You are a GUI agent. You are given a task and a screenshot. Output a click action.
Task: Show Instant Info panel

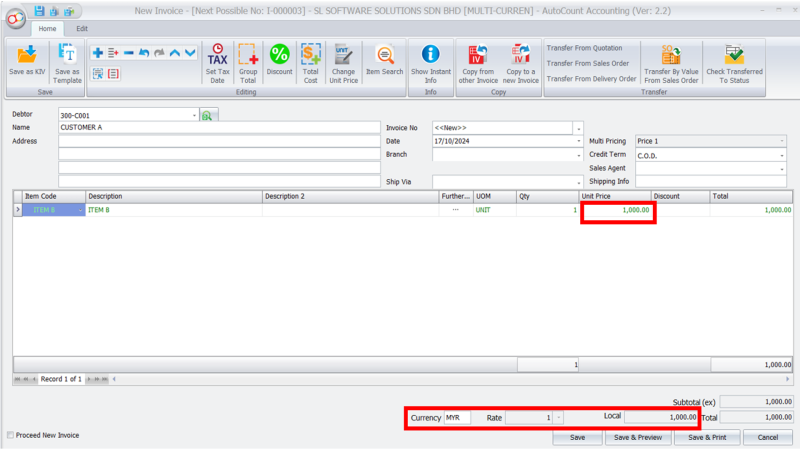tap(431, 63)
